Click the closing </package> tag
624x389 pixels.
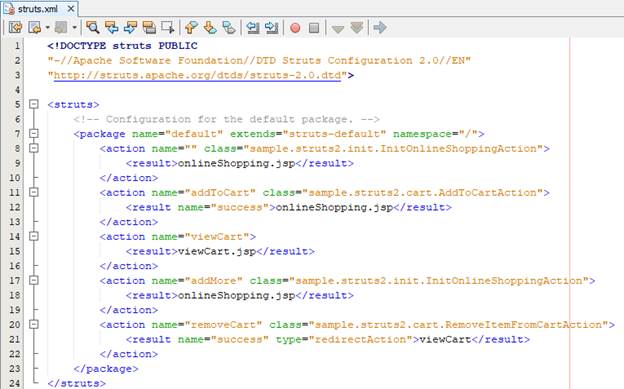pyautogui.click(x=106, y=369)
